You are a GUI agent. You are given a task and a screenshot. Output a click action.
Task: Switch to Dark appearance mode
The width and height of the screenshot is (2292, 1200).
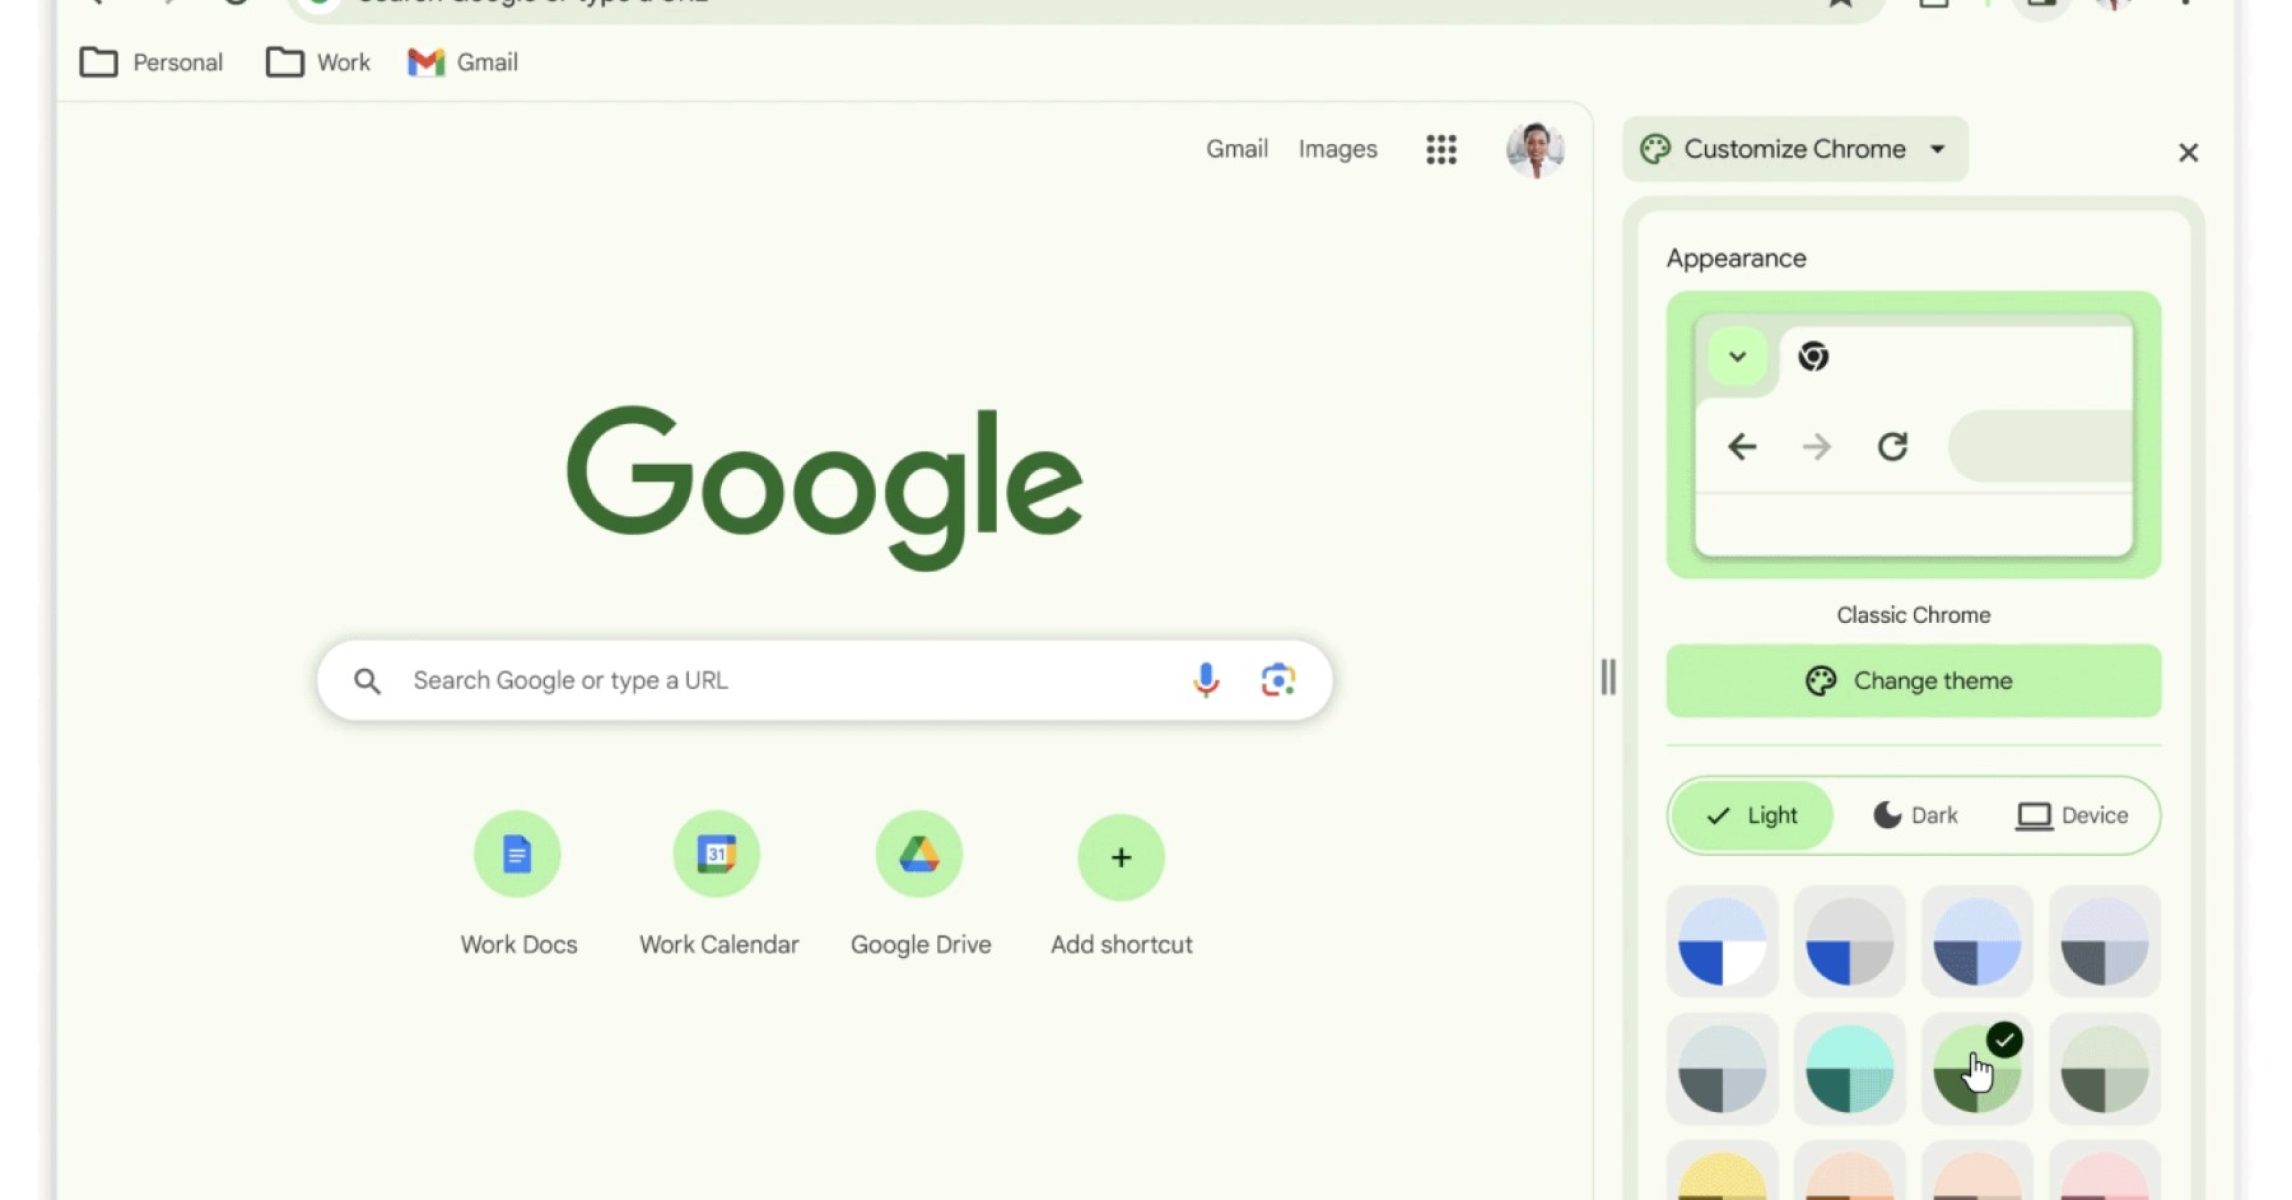click(1915, 815)
